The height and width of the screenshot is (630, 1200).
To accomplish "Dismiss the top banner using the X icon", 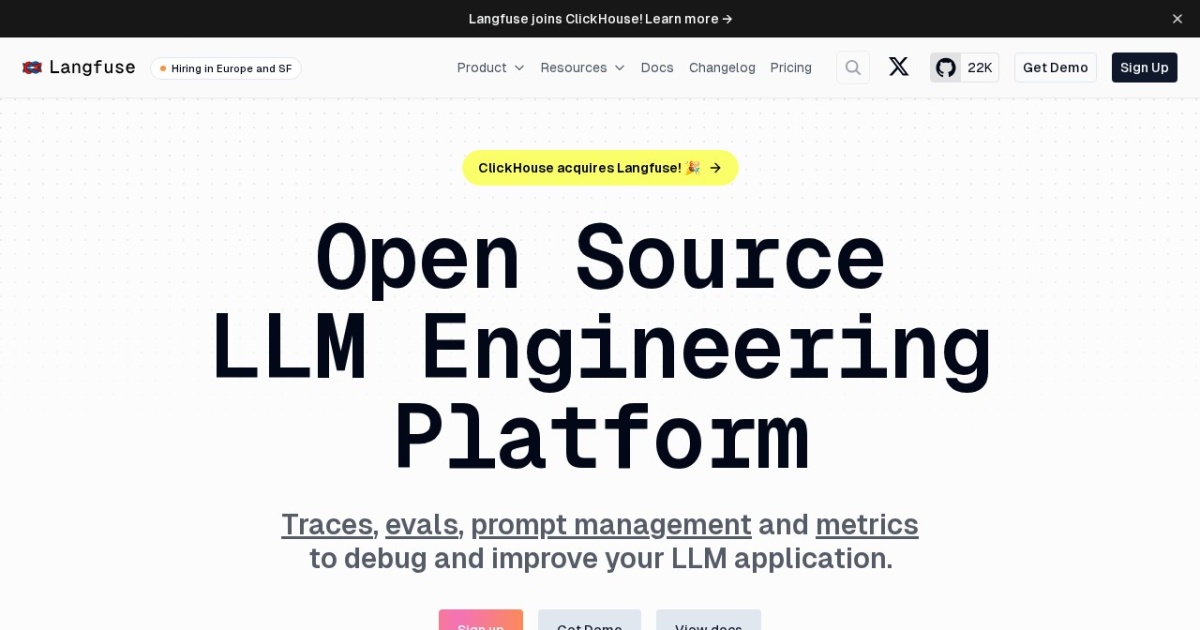I will 1177,18.
